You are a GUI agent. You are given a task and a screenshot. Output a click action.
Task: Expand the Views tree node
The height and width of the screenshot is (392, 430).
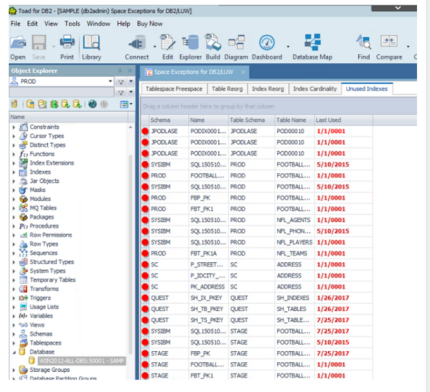[x=14, y=325]
